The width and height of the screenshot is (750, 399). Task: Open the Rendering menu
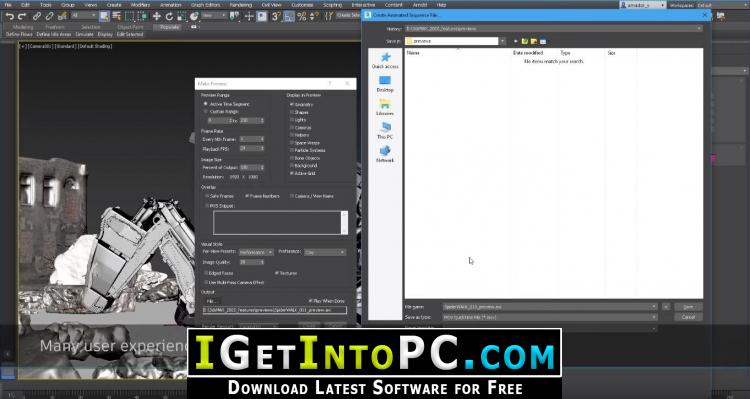(x=241, y=5)
